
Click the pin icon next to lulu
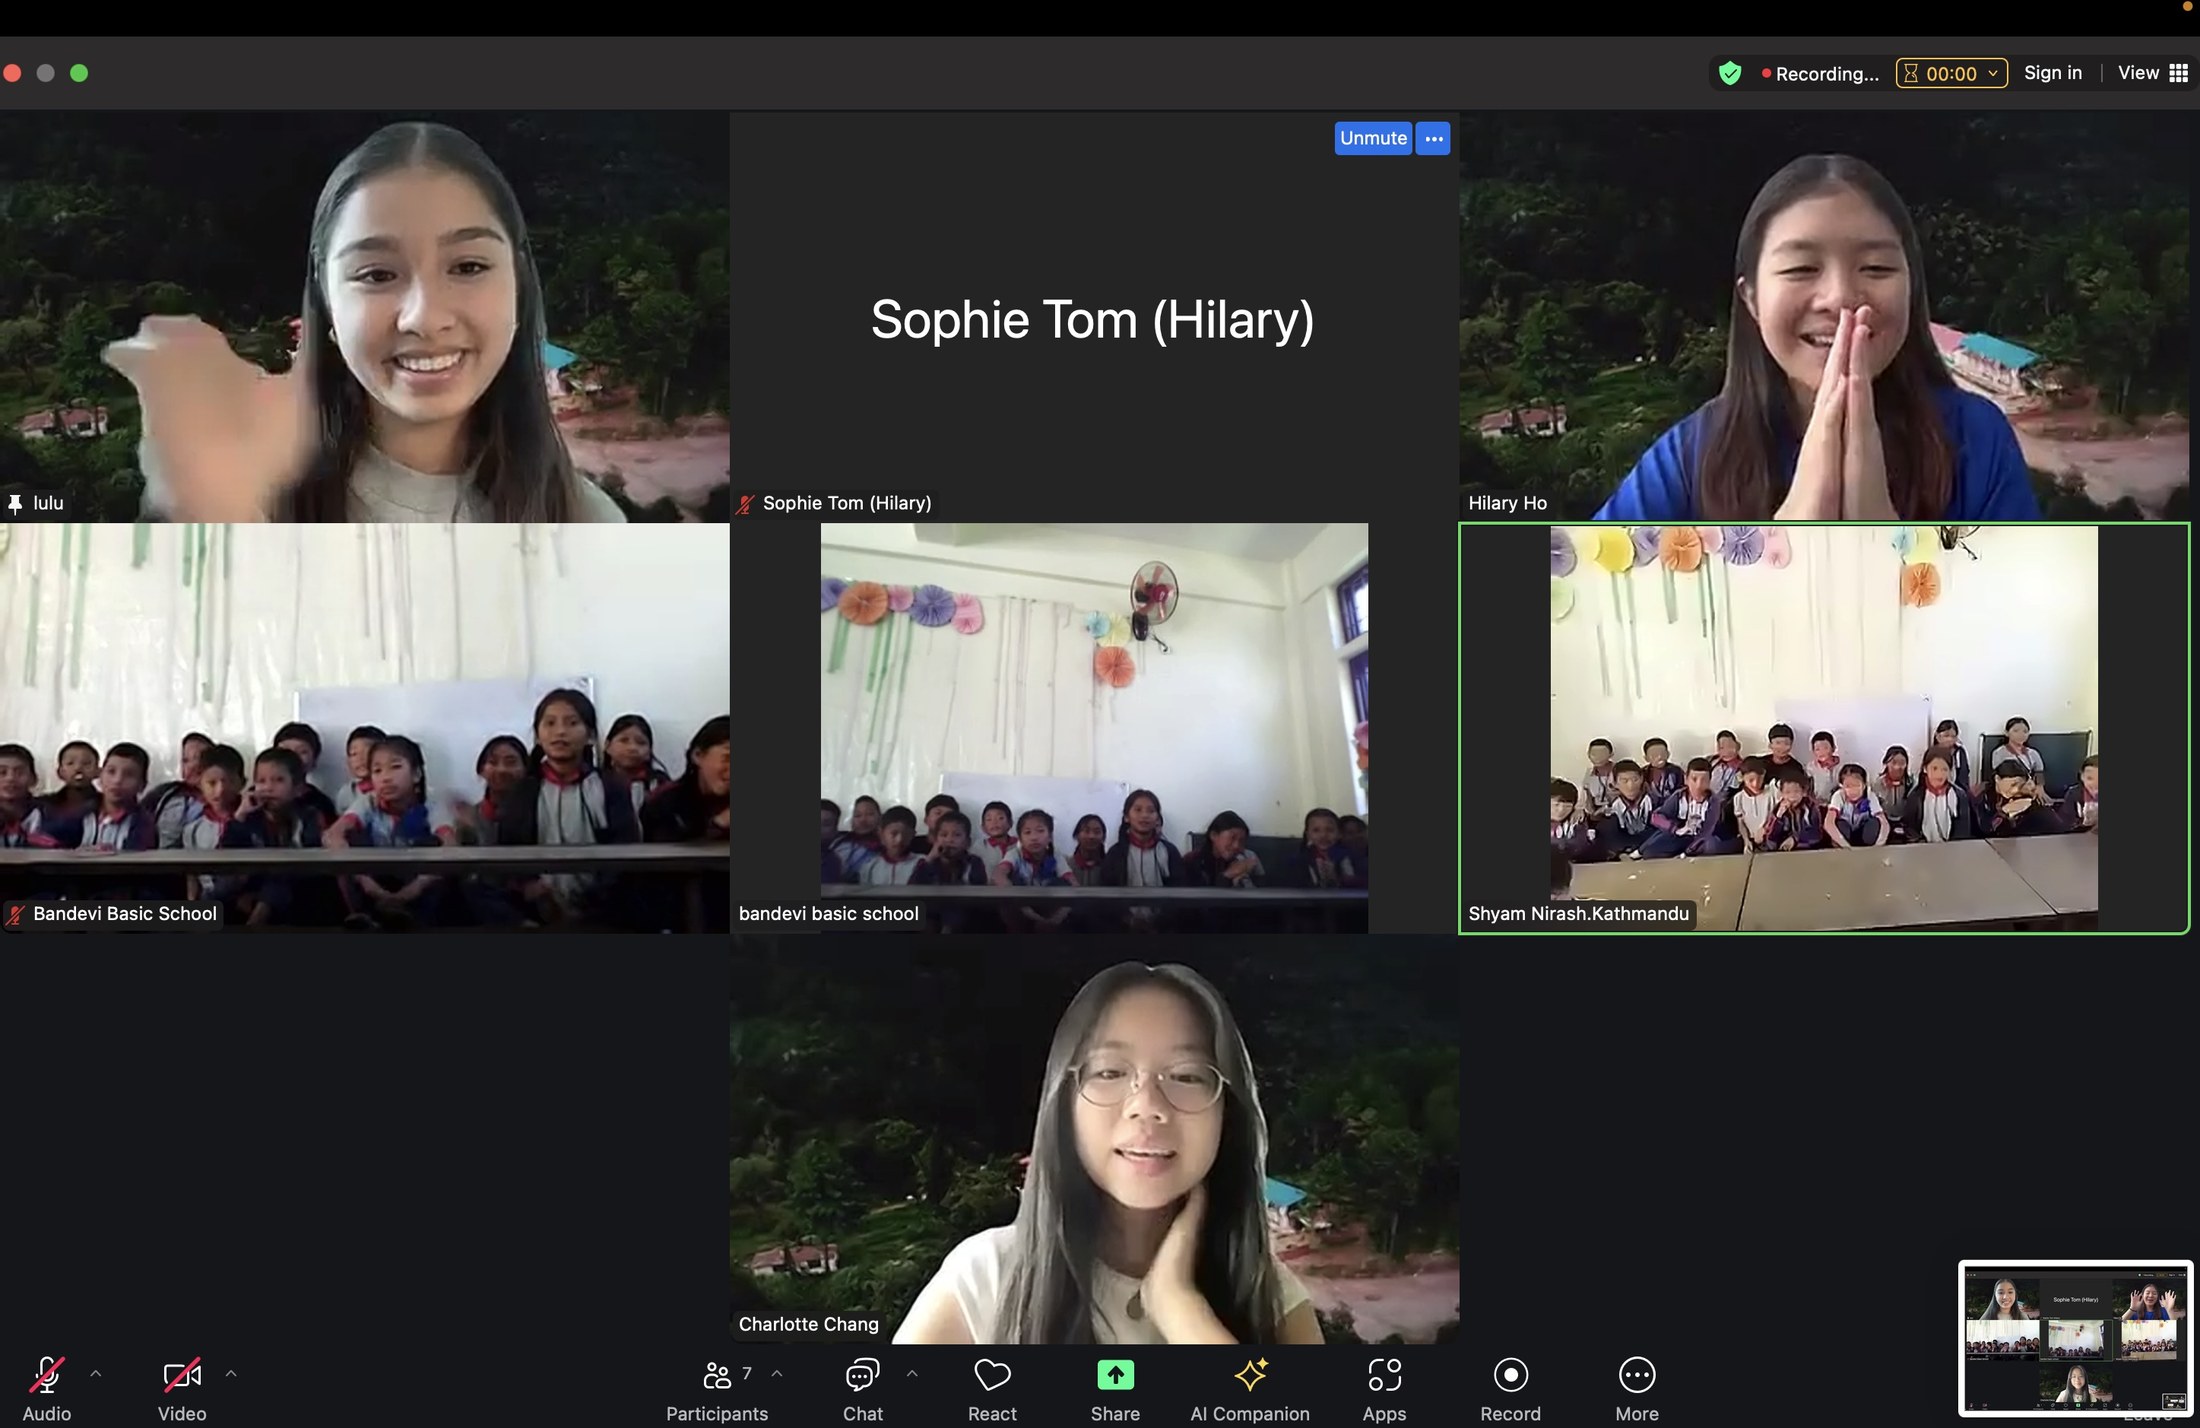(x=15, y=503)
